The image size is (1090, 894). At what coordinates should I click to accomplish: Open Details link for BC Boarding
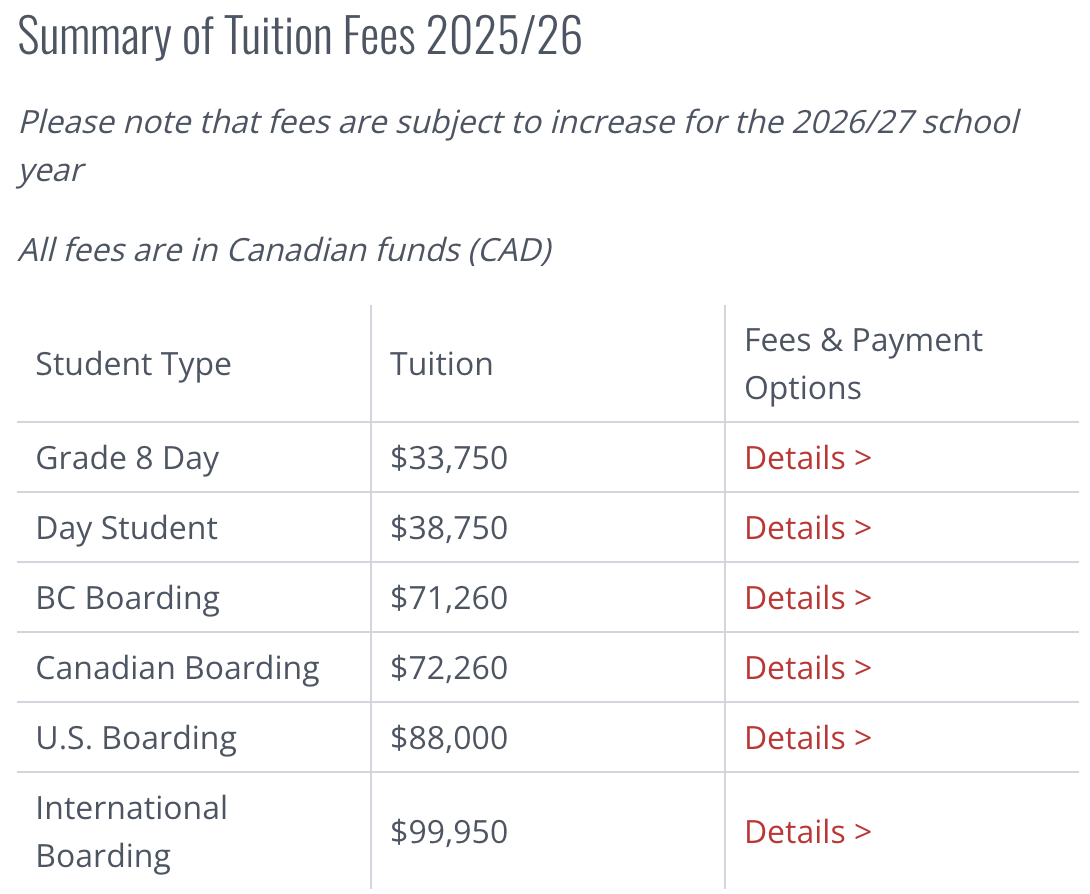(x=808, y=598)
